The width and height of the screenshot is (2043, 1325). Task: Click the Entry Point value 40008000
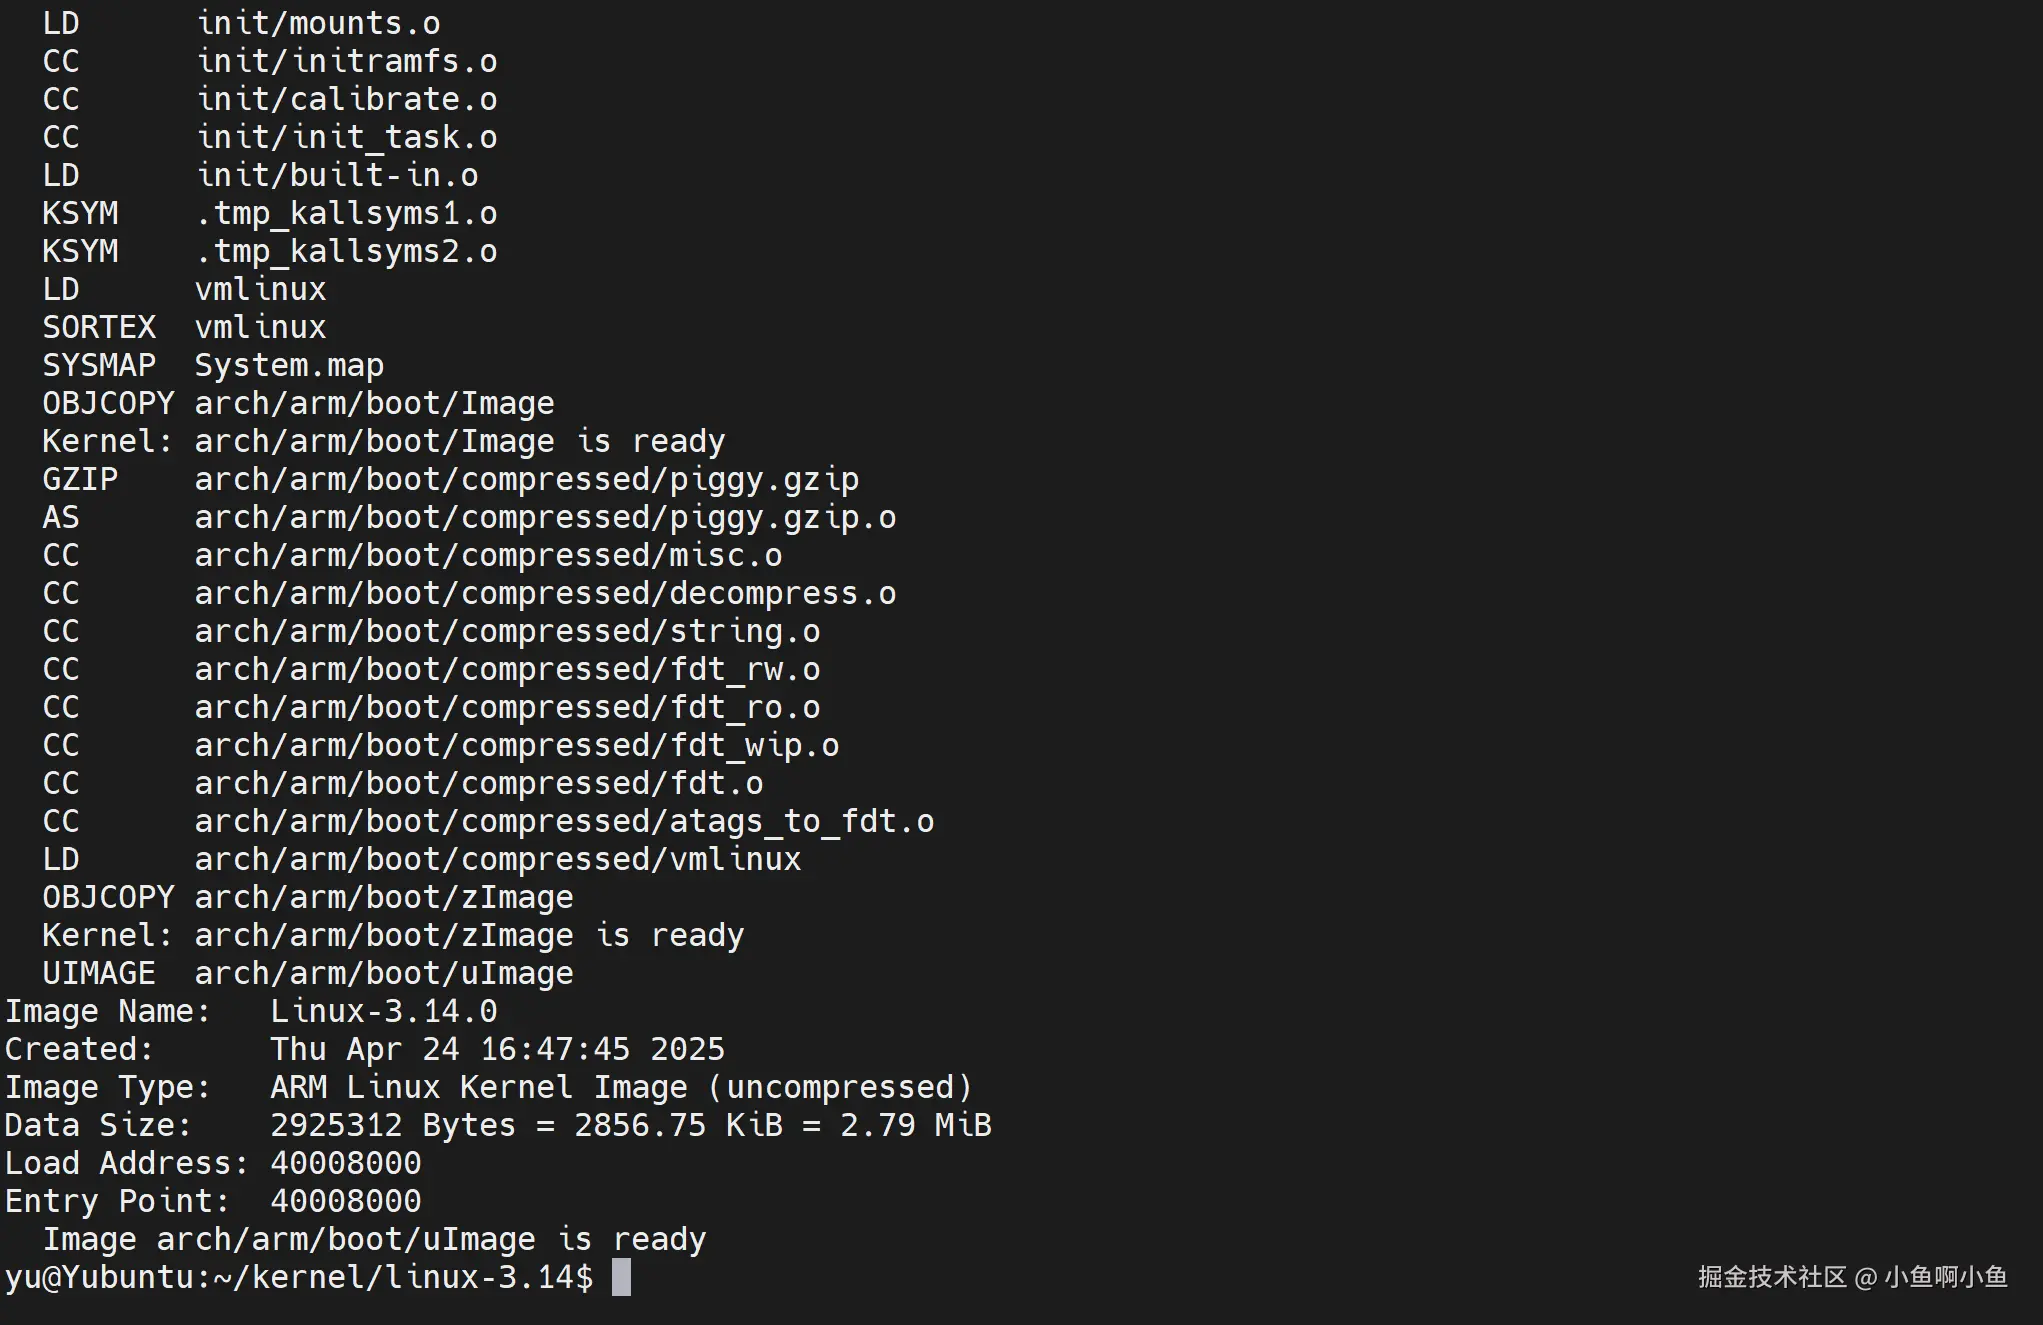[x=346, y=1201]
